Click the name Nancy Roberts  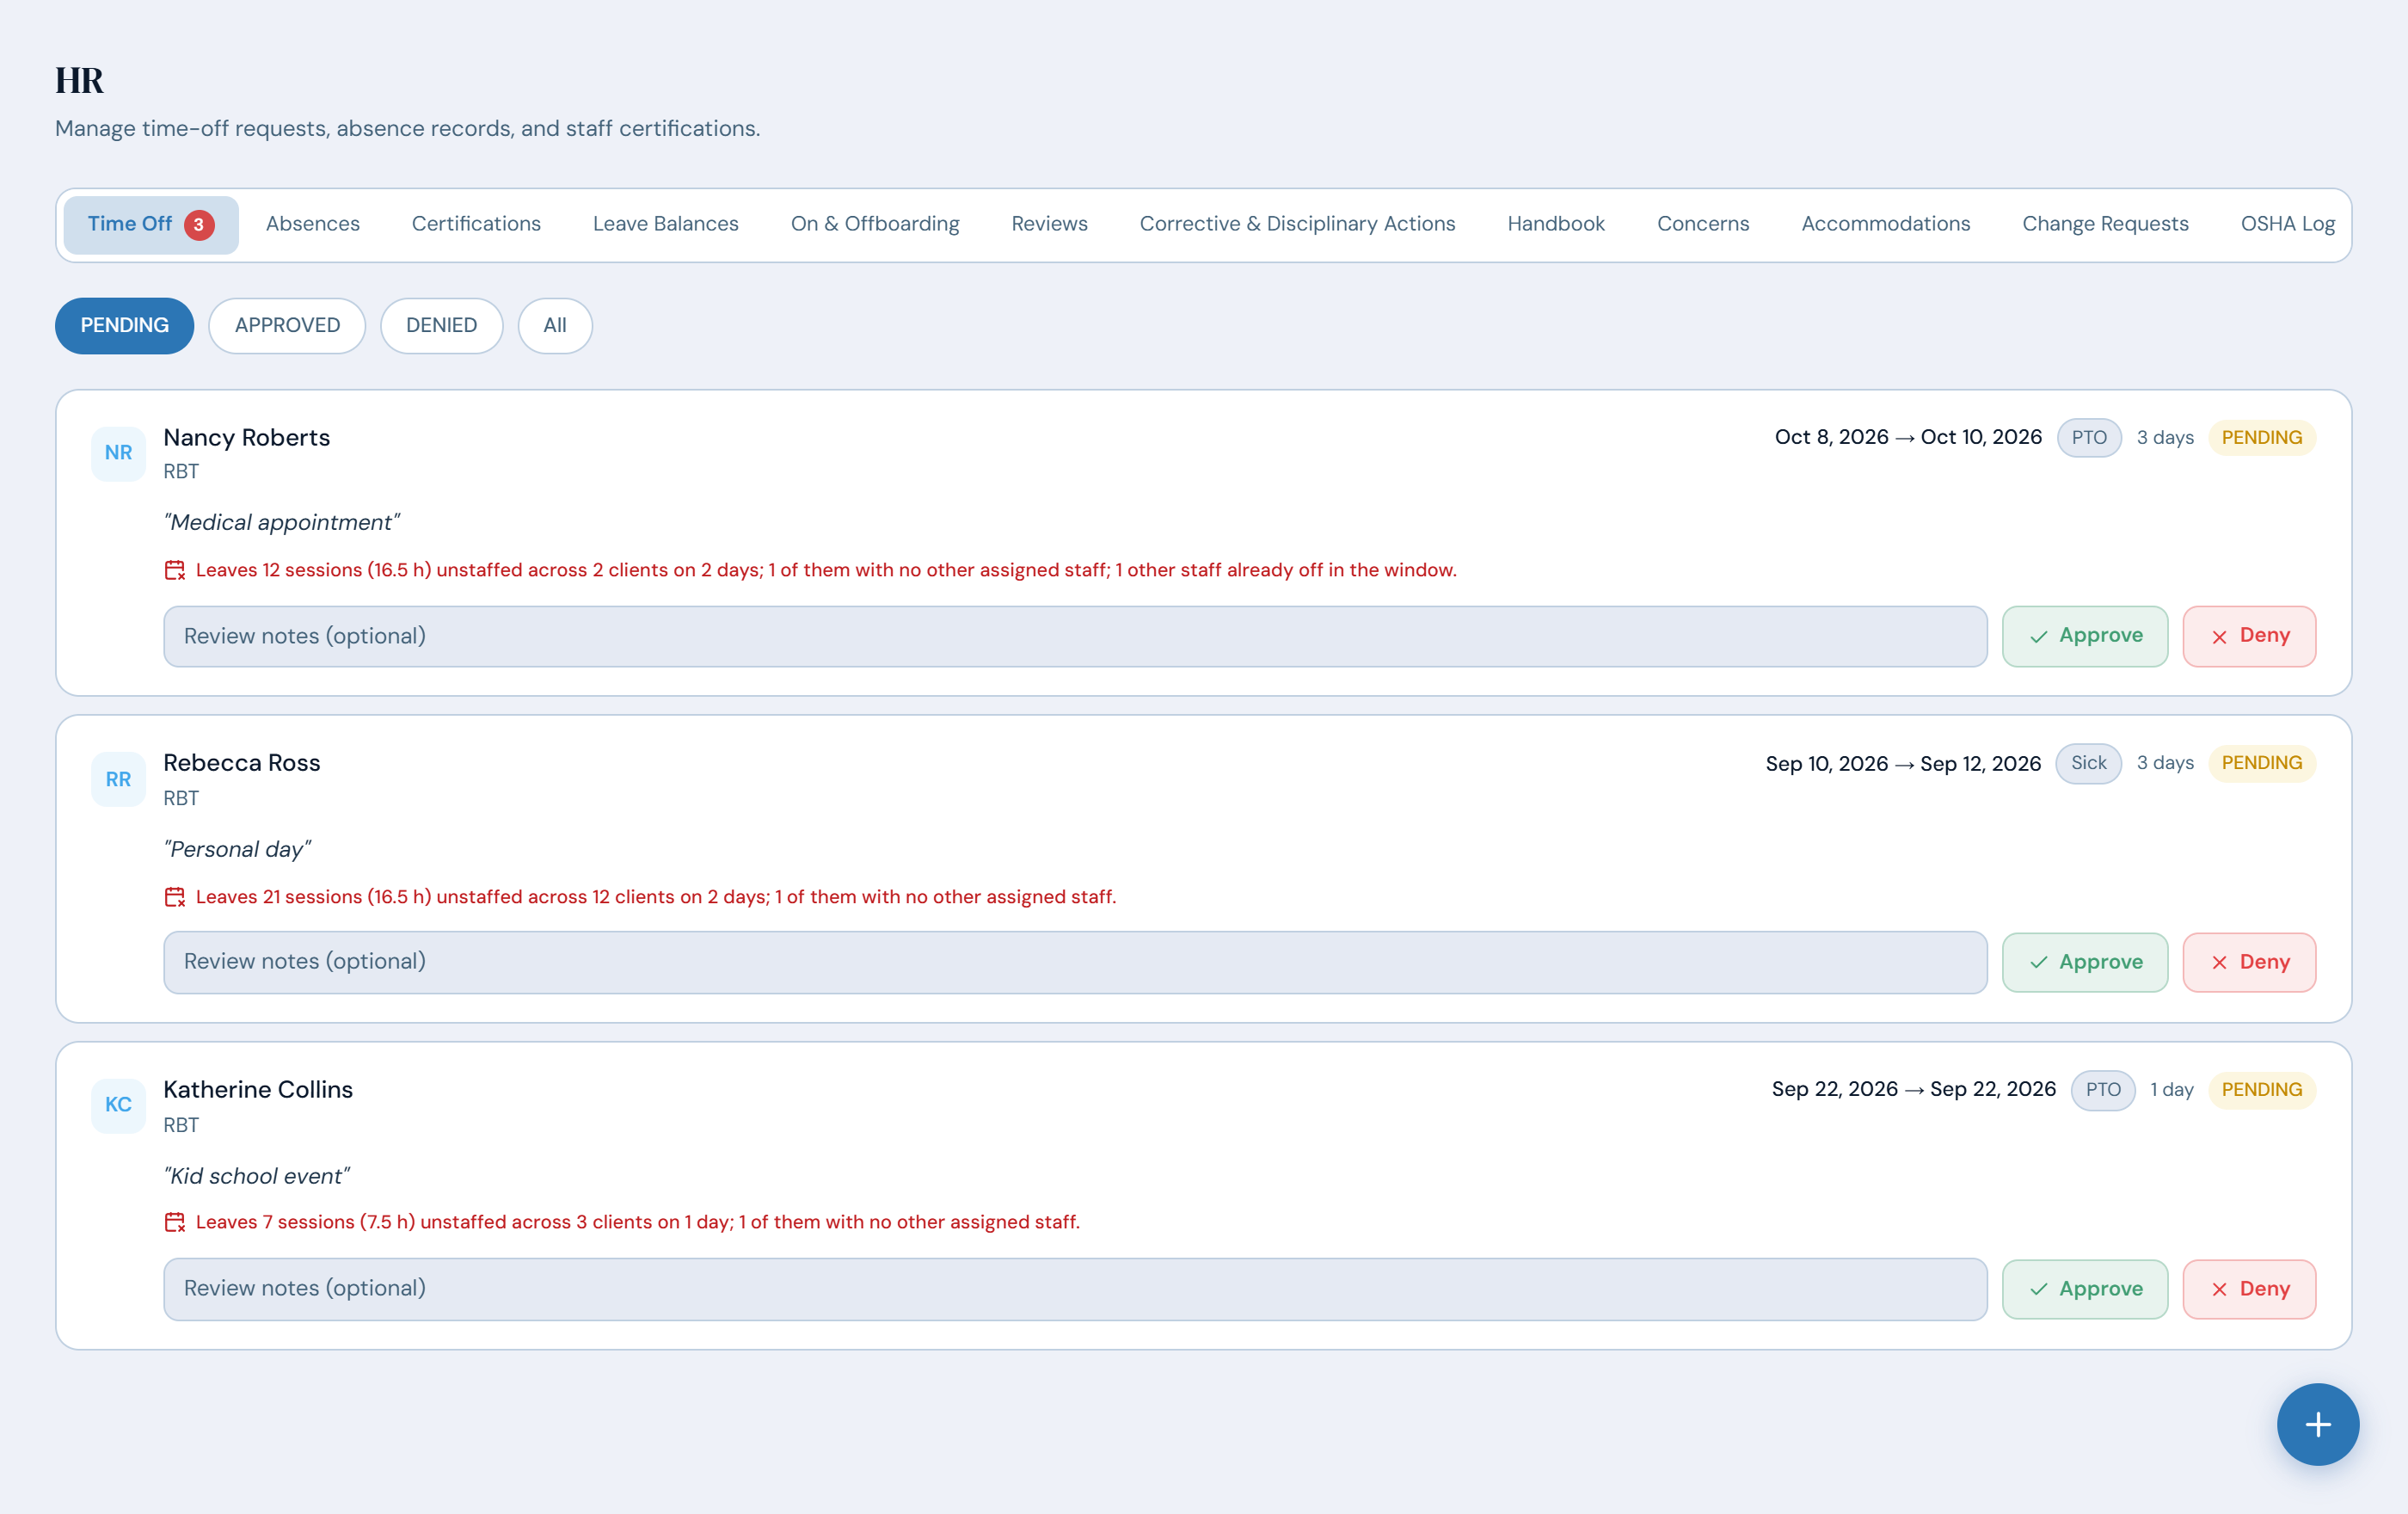246,438
